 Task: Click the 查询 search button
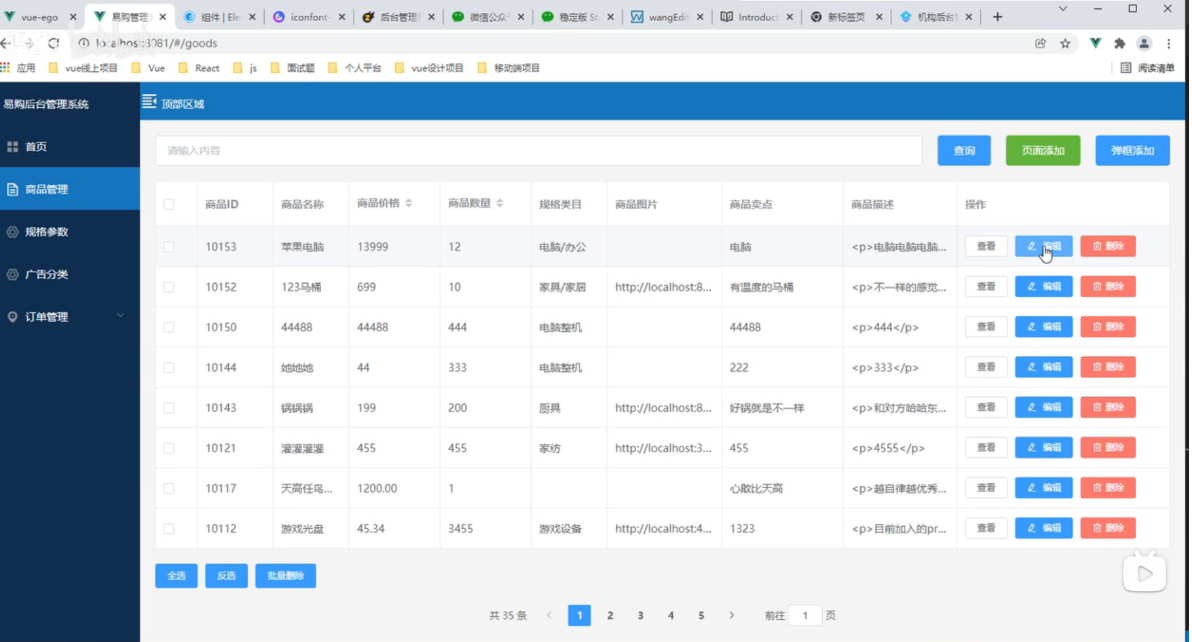964,150
